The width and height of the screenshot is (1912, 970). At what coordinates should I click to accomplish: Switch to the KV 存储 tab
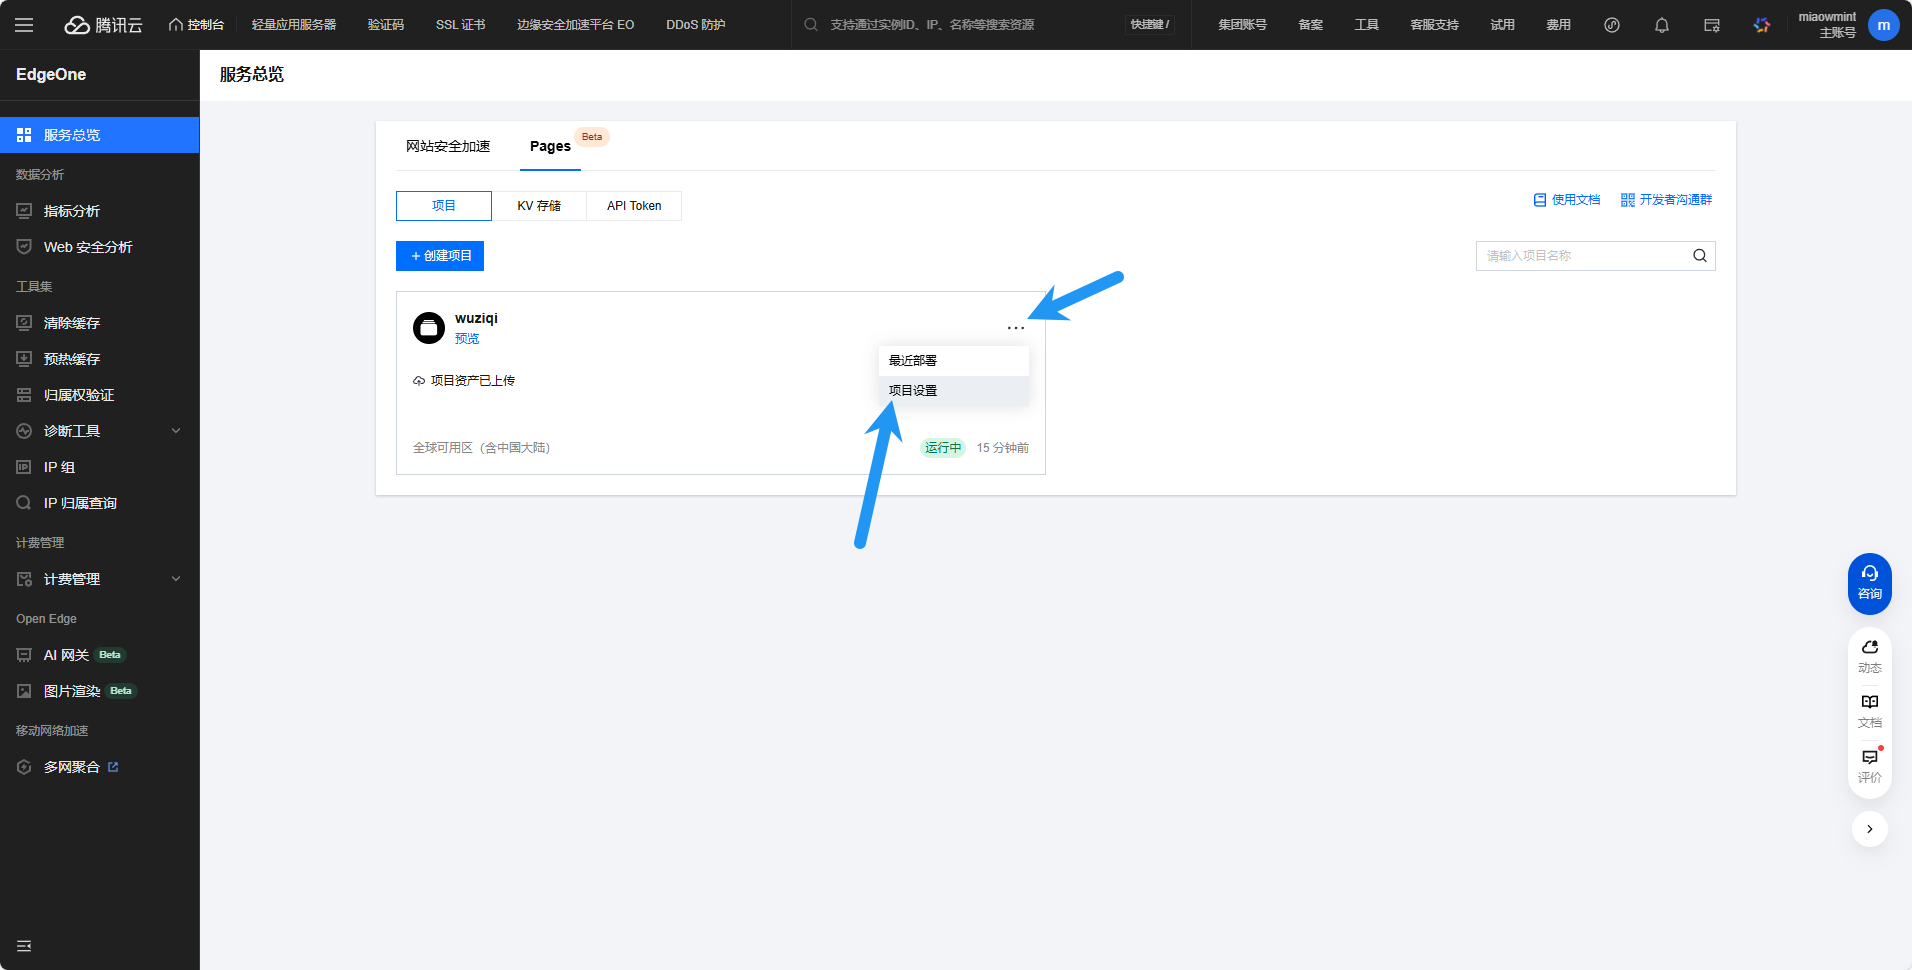click(x=539, y=206)
